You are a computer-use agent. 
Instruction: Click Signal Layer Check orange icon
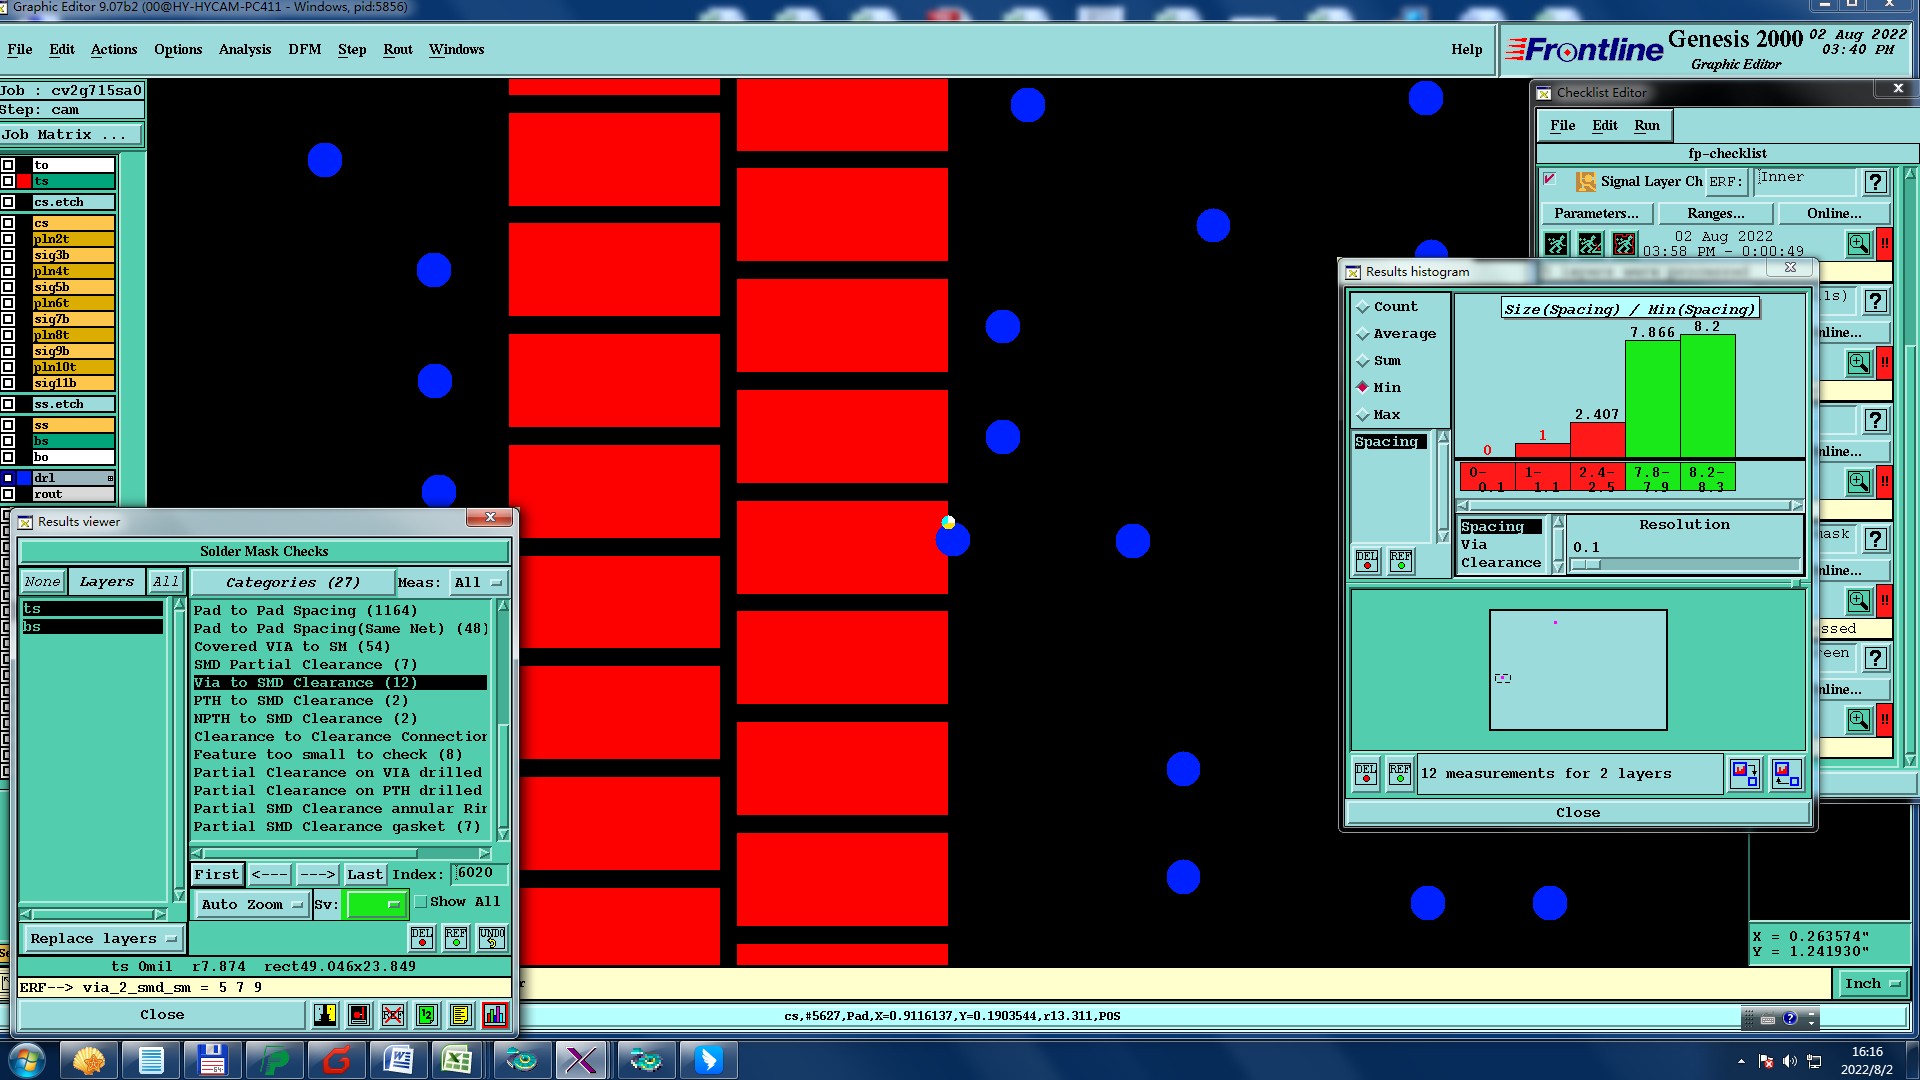point(1586,181)
